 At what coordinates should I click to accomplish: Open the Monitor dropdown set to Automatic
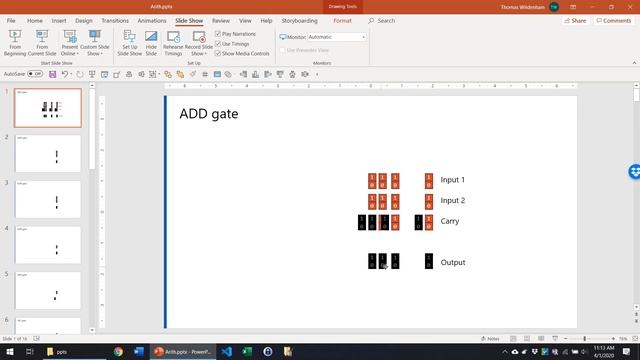pos(337,37)
